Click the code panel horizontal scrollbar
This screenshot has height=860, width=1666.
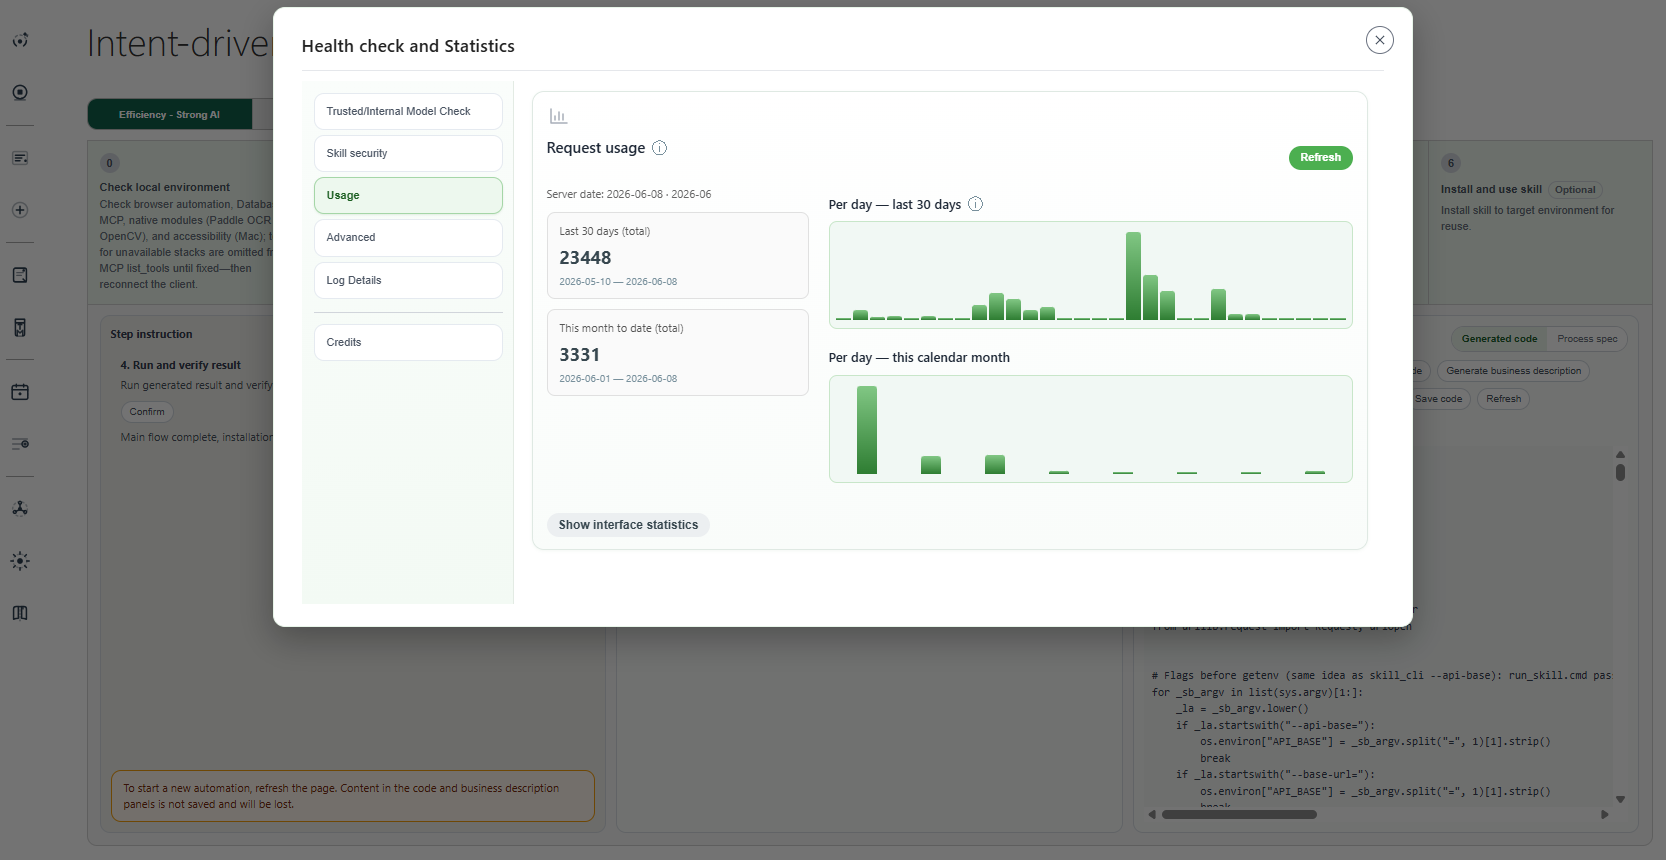(x=1239, y=814)
